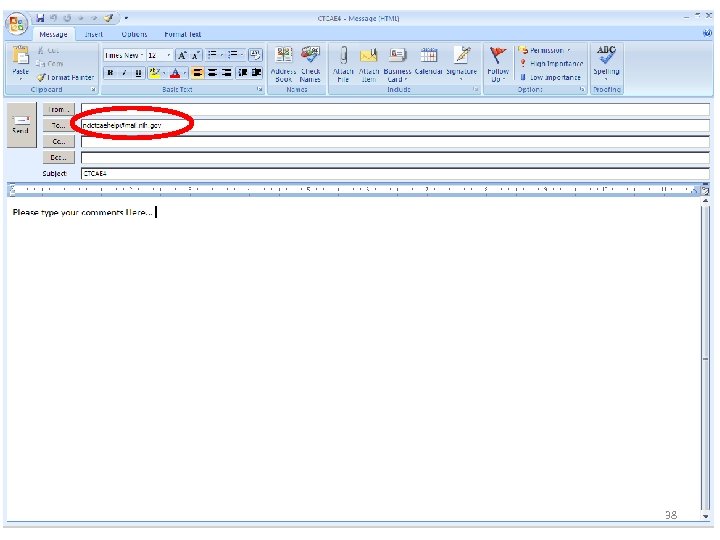720x540 pixels.
Task: Increase the paragraph indent
Action: tap(256, 73)
